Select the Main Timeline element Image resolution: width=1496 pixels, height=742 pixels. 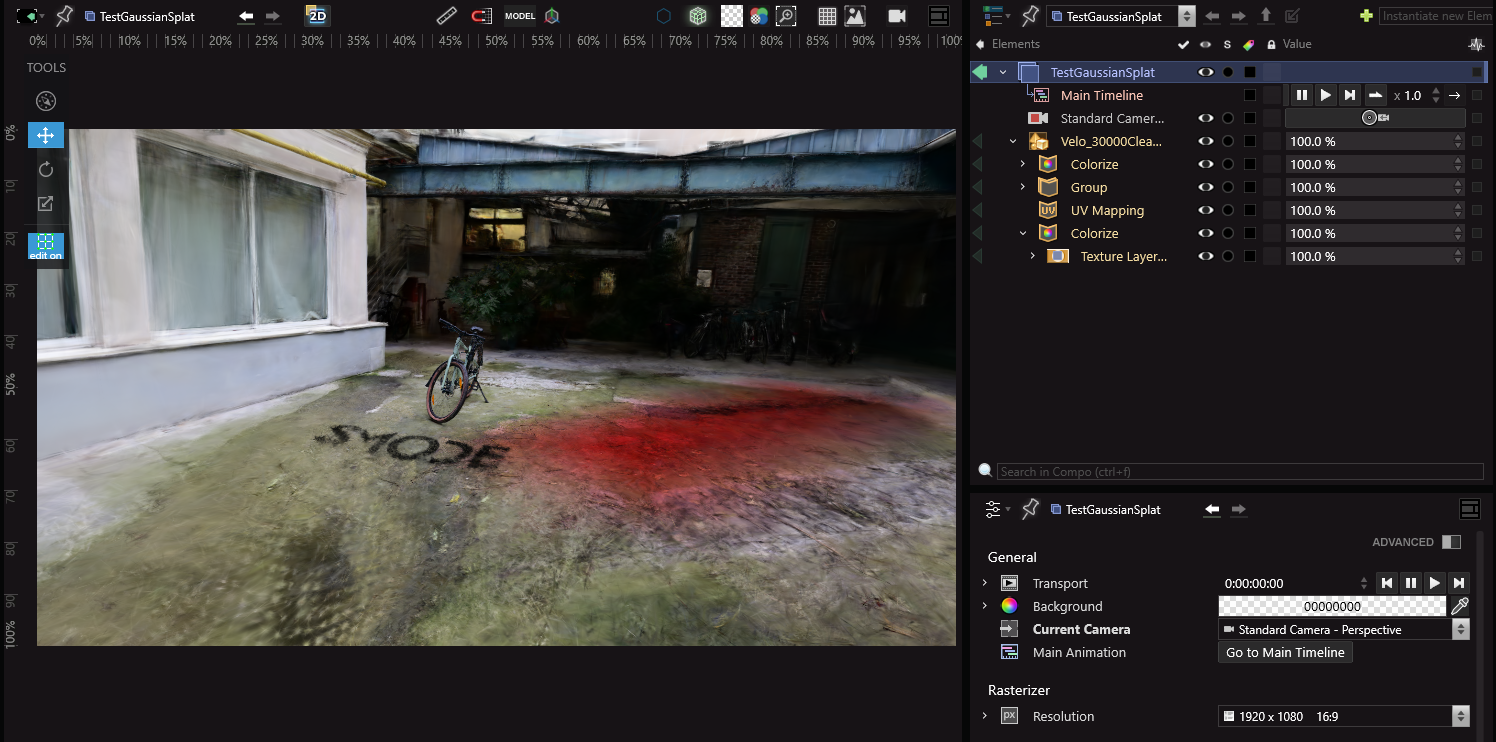click(x=1101, y=95)
